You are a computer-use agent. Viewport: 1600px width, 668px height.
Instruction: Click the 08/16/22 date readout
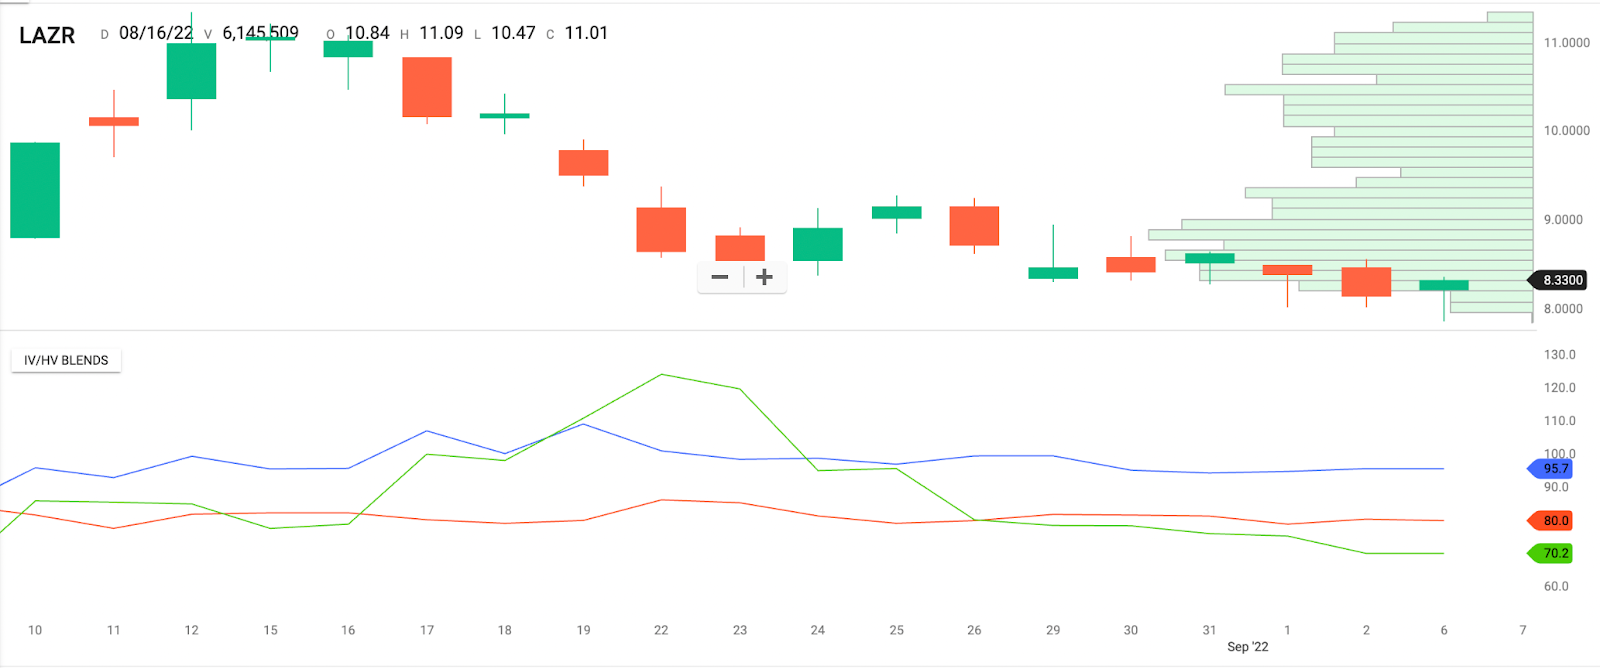point(156,33)
